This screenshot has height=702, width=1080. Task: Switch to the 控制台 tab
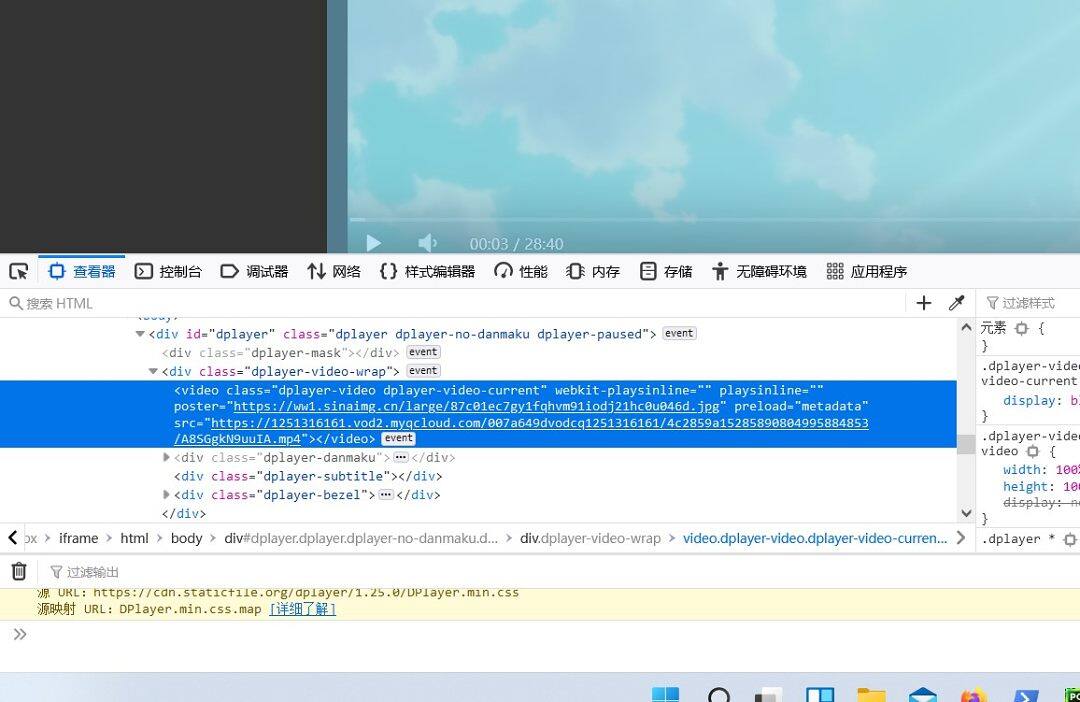point(168,271)
